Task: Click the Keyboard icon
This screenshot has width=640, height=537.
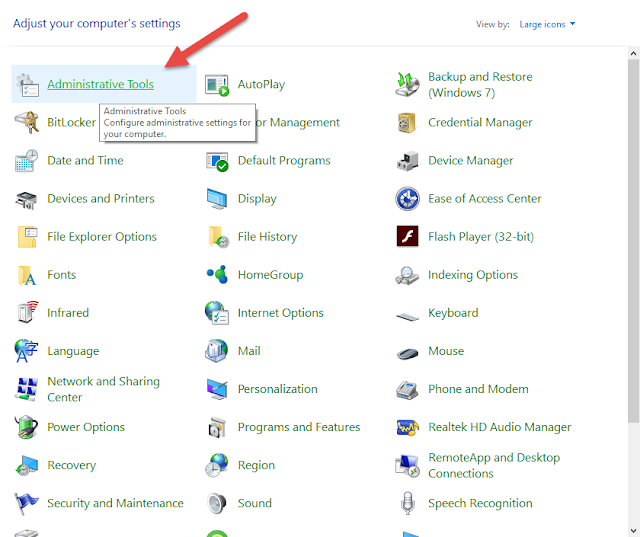Action: [407, 316]
